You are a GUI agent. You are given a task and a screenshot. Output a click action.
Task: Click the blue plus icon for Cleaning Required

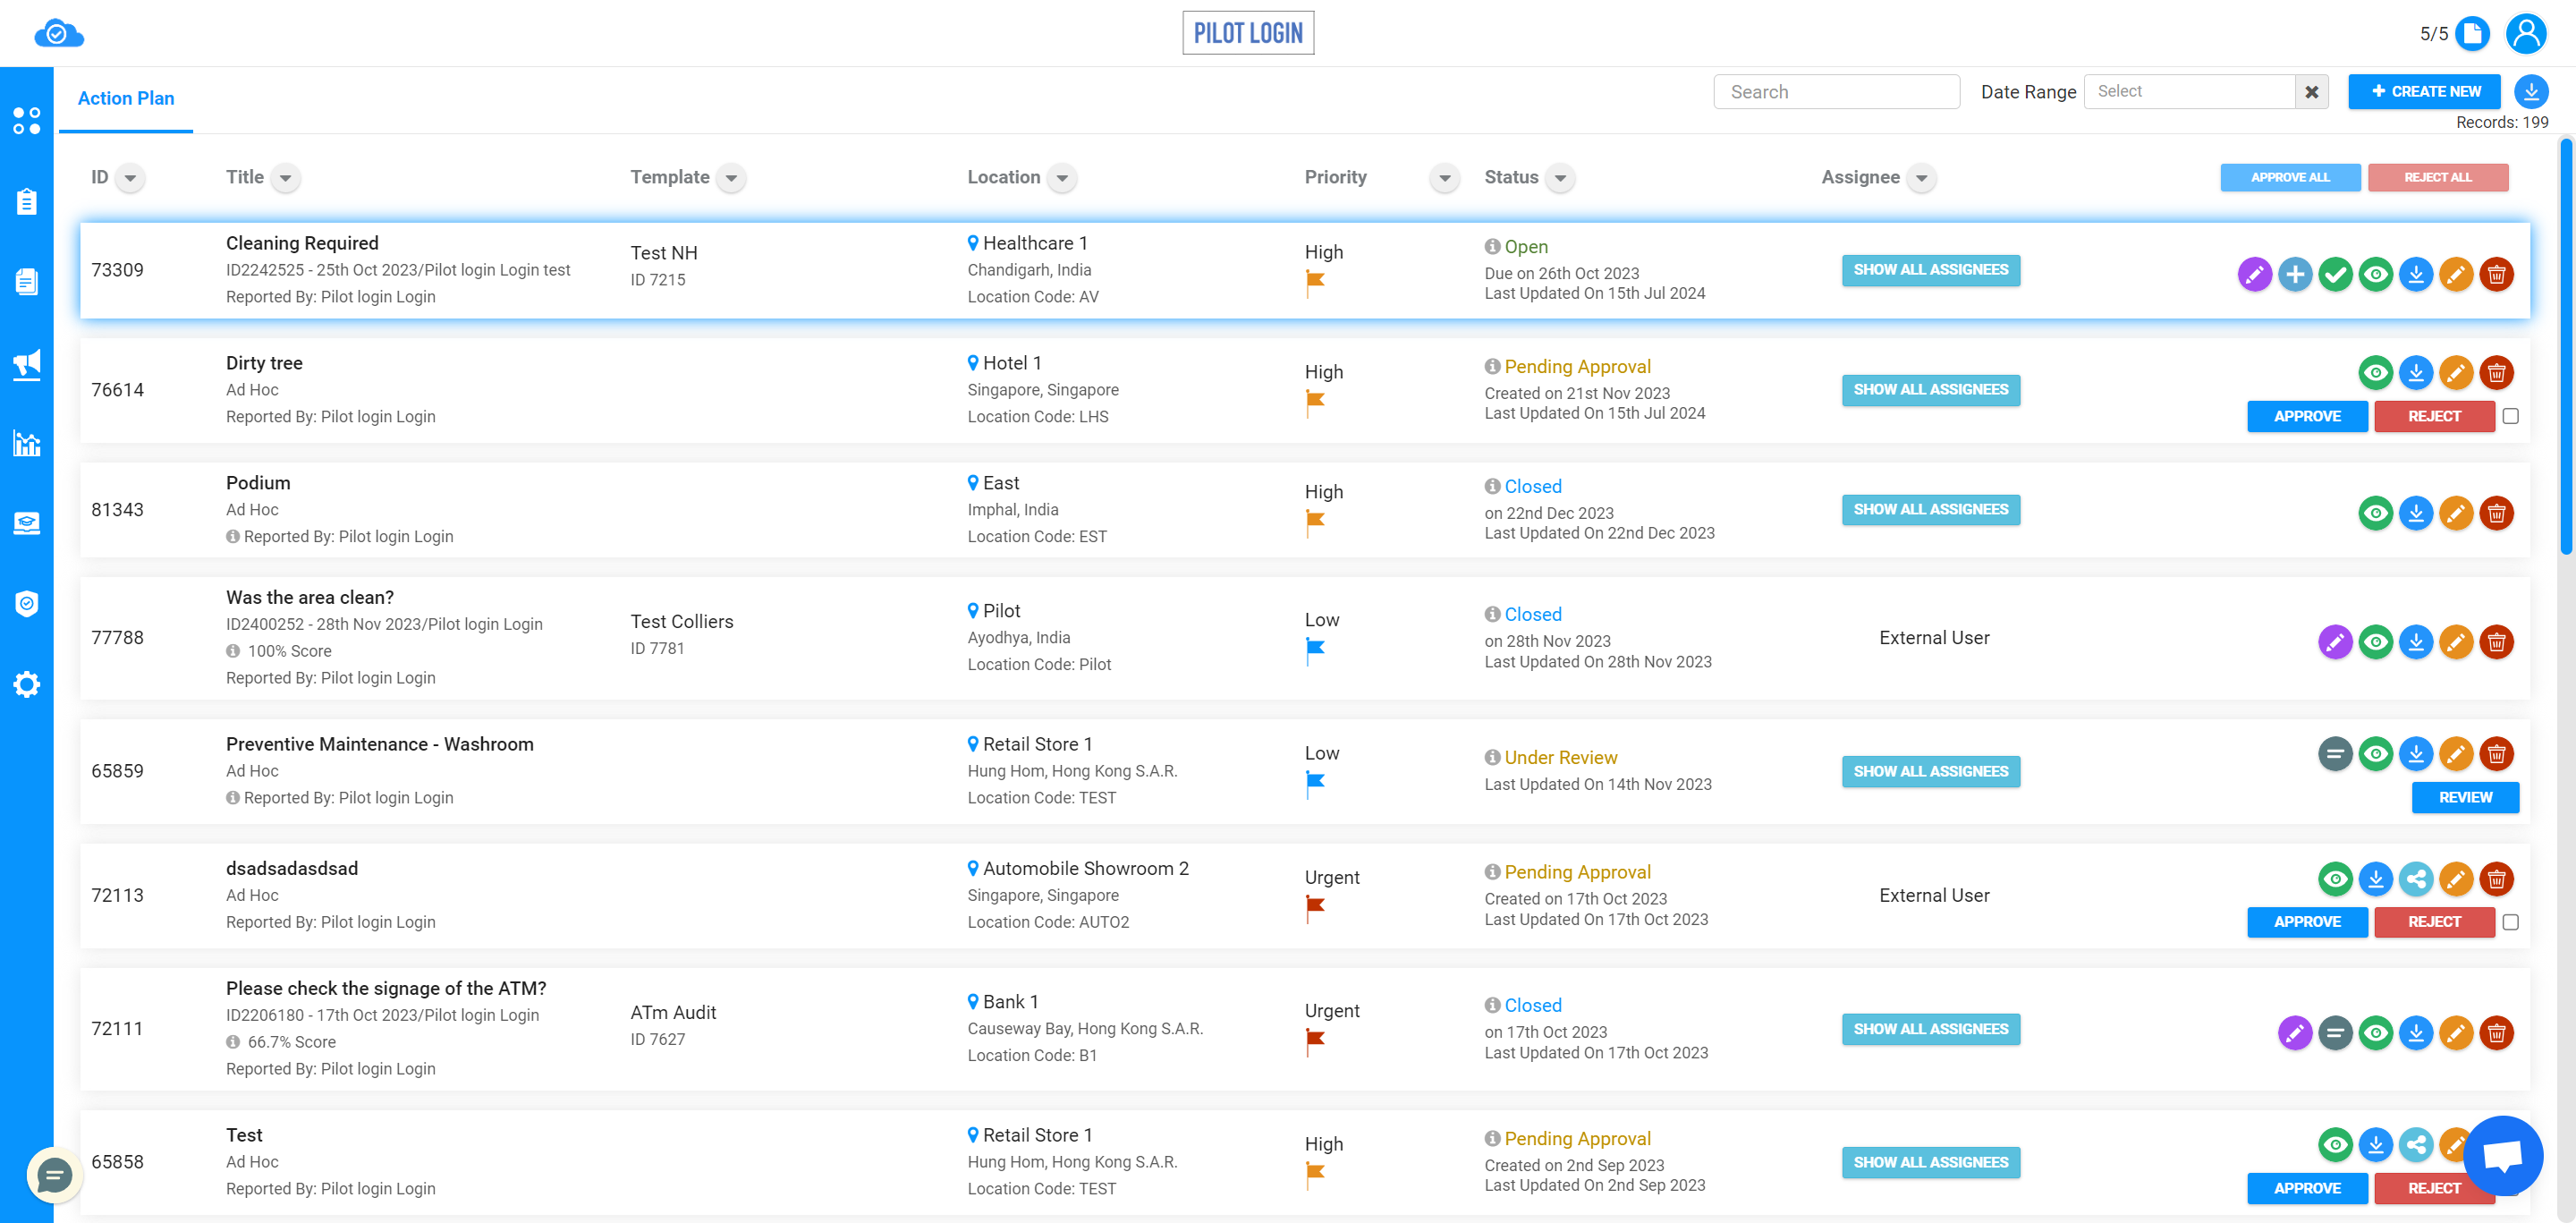(2295, 274)
